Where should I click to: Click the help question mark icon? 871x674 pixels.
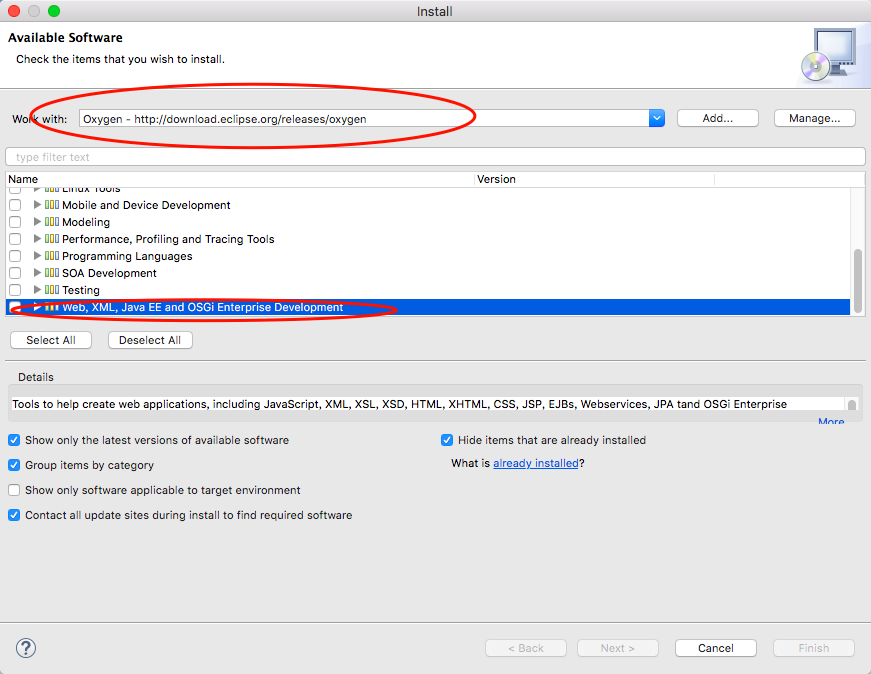[x=26, y=648]
